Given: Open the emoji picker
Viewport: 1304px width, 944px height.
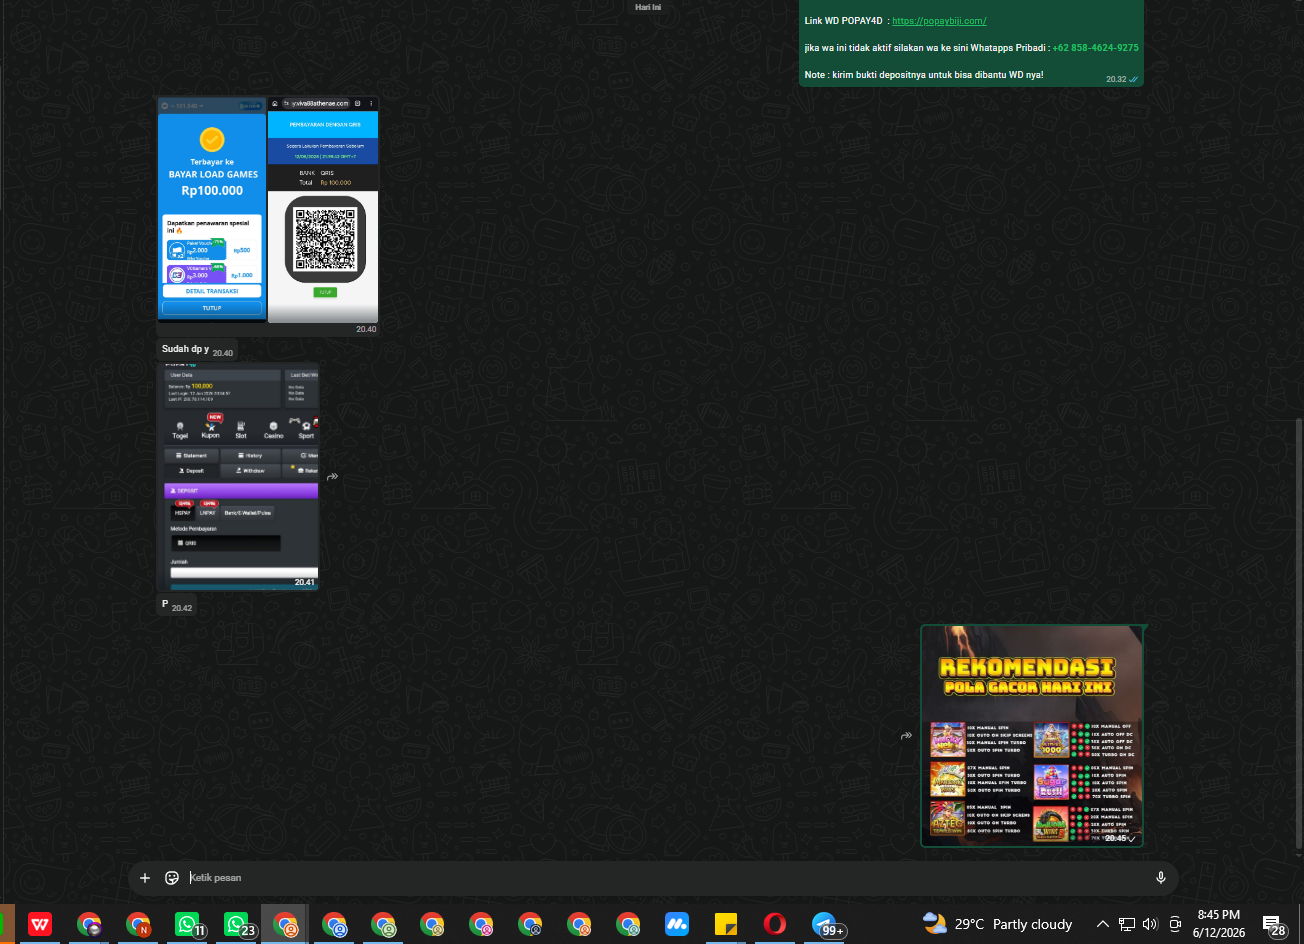Looking at the screenshot, I should point(172,878).
